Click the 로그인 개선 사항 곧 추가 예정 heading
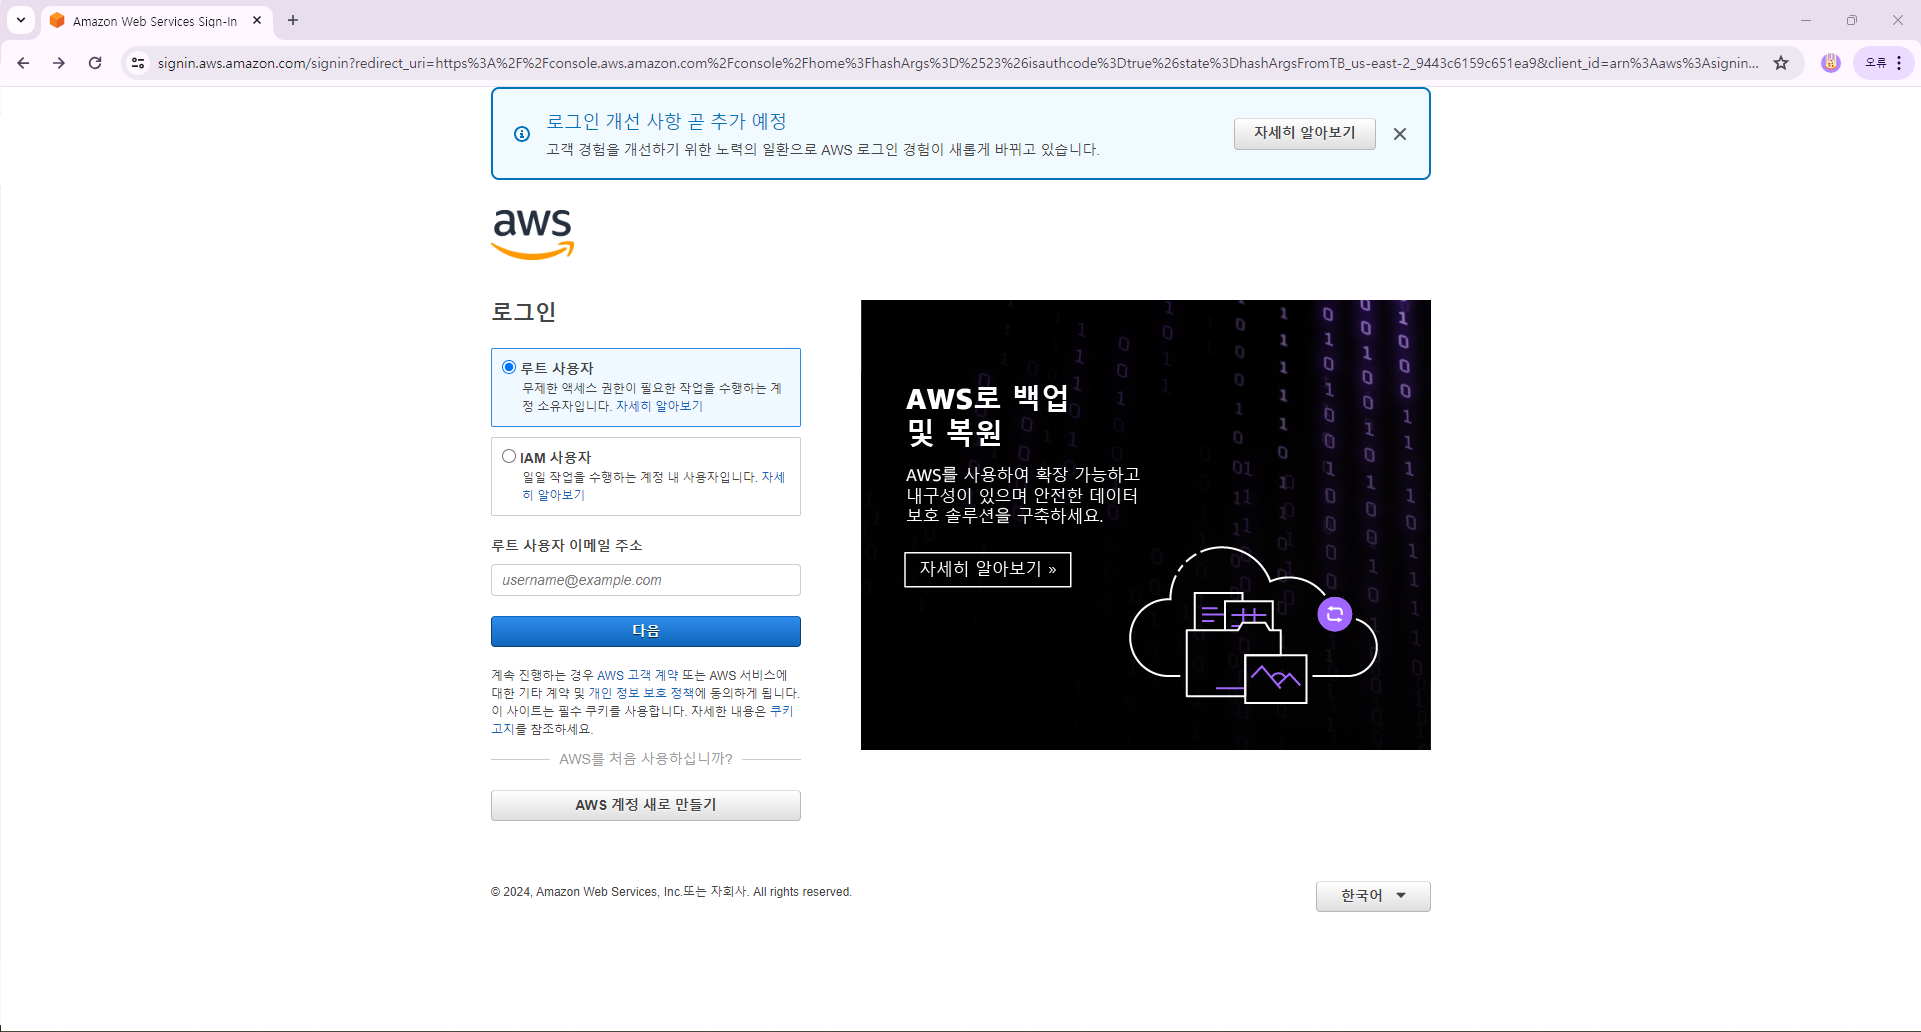The image size is (1921, 1032). click(x=666, y=121)
